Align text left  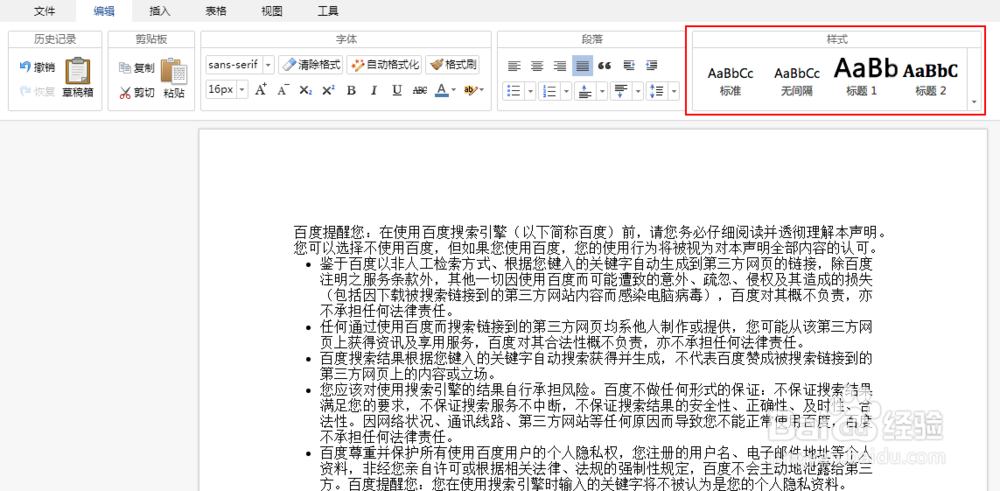[514, 66]
